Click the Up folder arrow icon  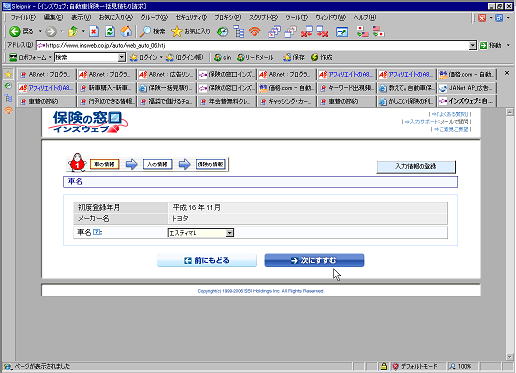[73, 31]
